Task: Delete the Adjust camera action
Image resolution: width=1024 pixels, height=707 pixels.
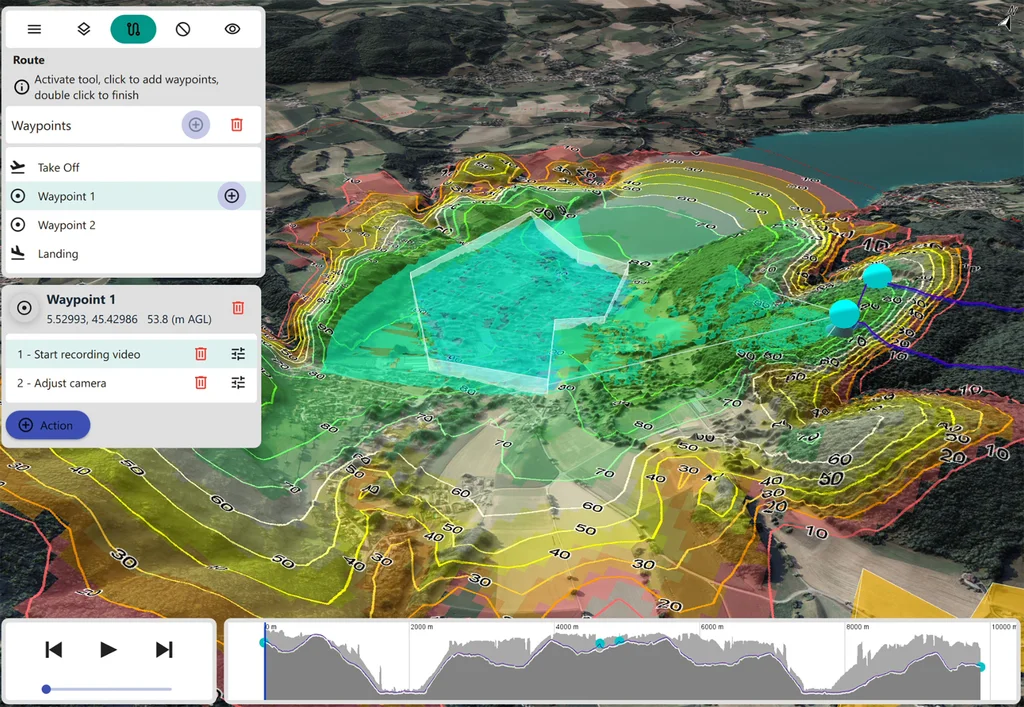Action: [x=200, y=383]
